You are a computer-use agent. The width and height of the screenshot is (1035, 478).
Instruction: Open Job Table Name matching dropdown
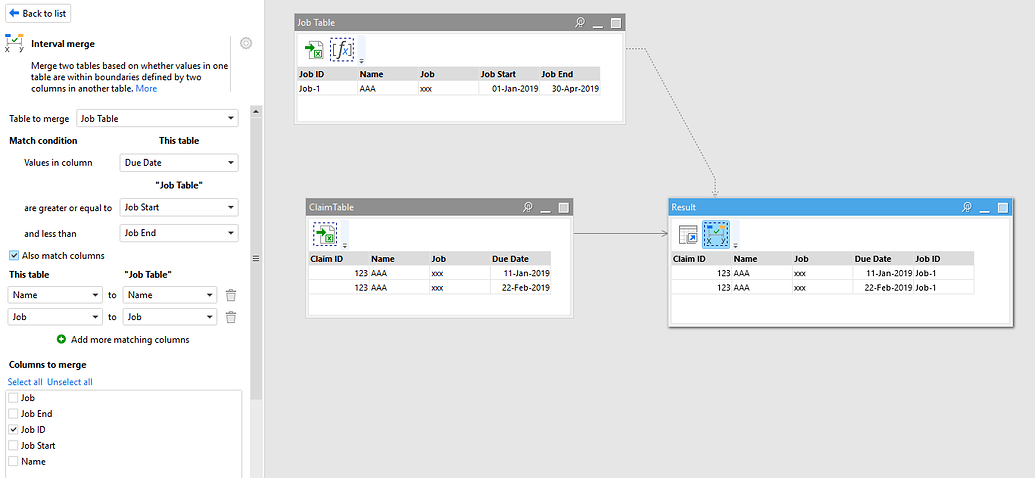[170, 295]
